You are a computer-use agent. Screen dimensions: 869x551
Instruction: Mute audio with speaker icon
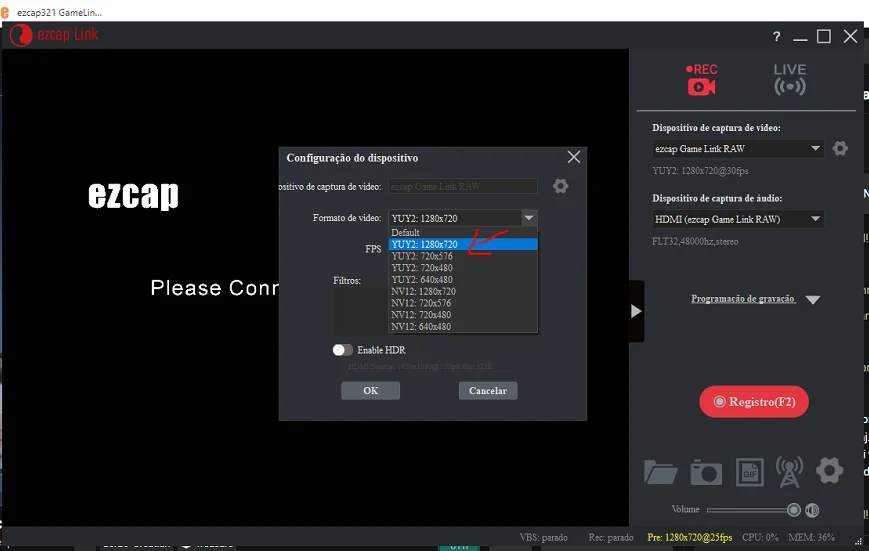pos(812,510)
